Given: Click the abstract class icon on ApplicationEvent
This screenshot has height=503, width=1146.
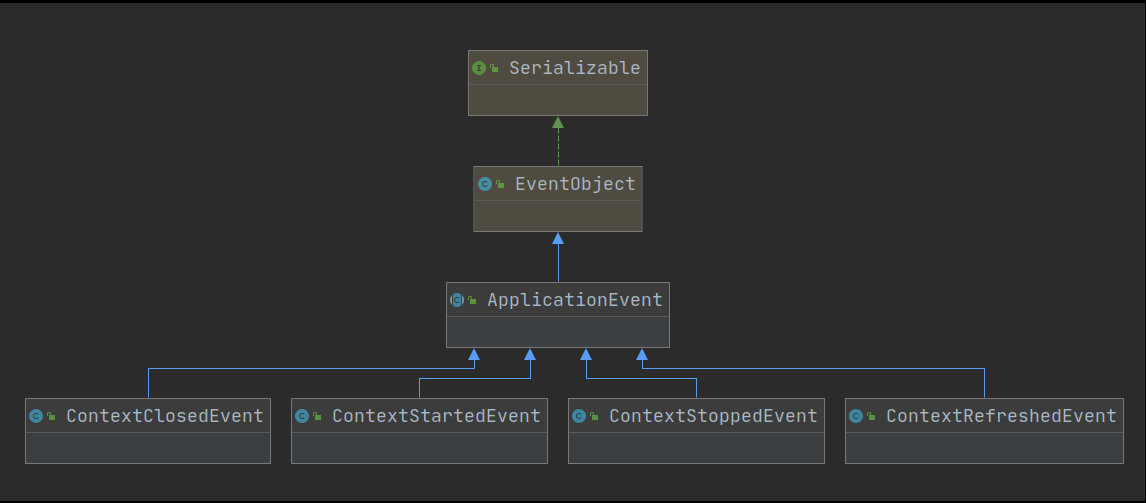Looking at the screenshot, I should coord(457,300).
